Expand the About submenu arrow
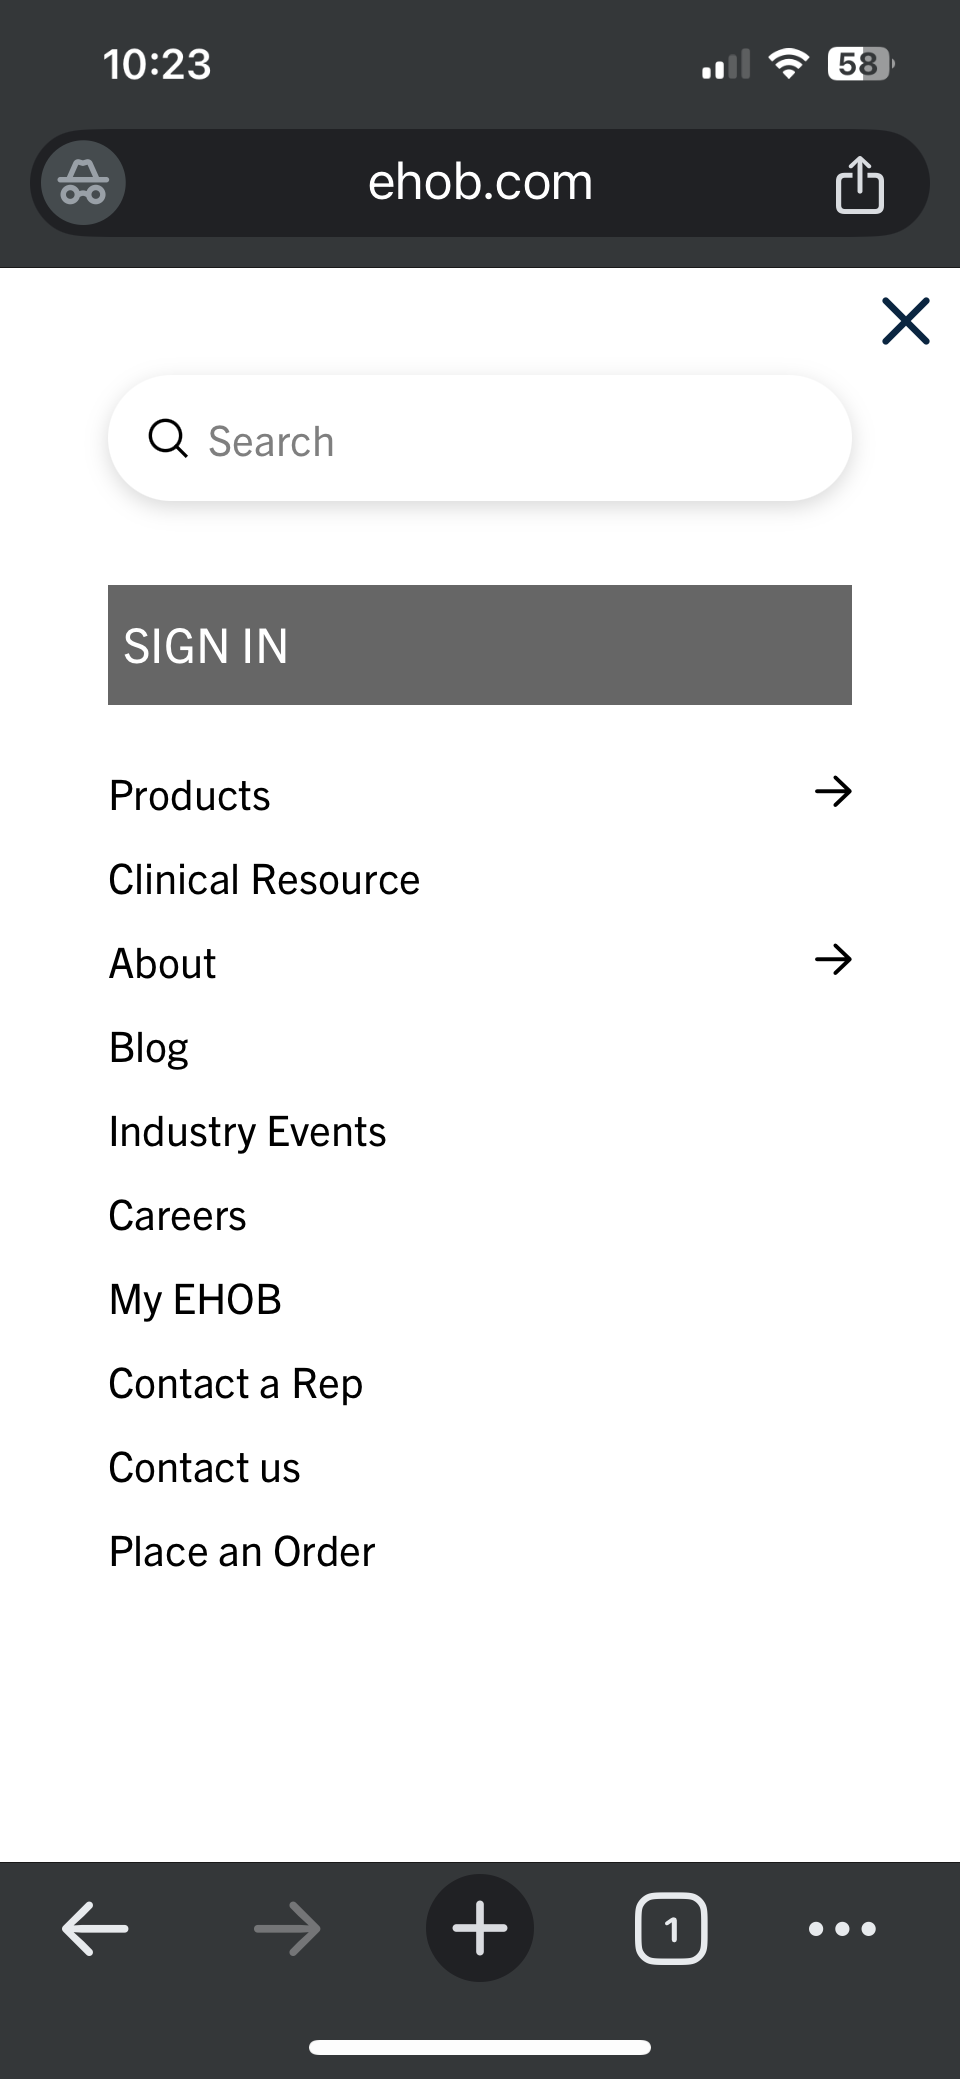Image resolution: width=960 pixels, height=2079 pixels. click(x=832, y=960)
